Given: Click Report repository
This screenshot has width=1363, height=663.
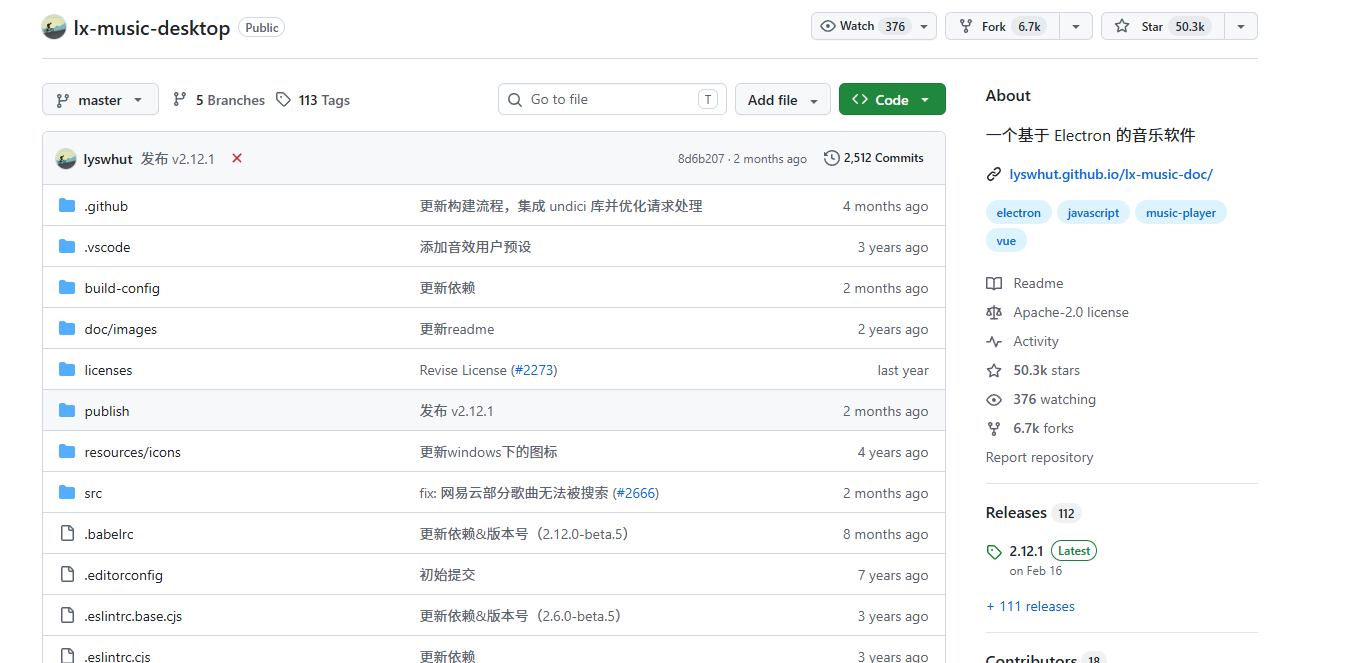Looking at the screenshot, I should (x=1039, y=457).
